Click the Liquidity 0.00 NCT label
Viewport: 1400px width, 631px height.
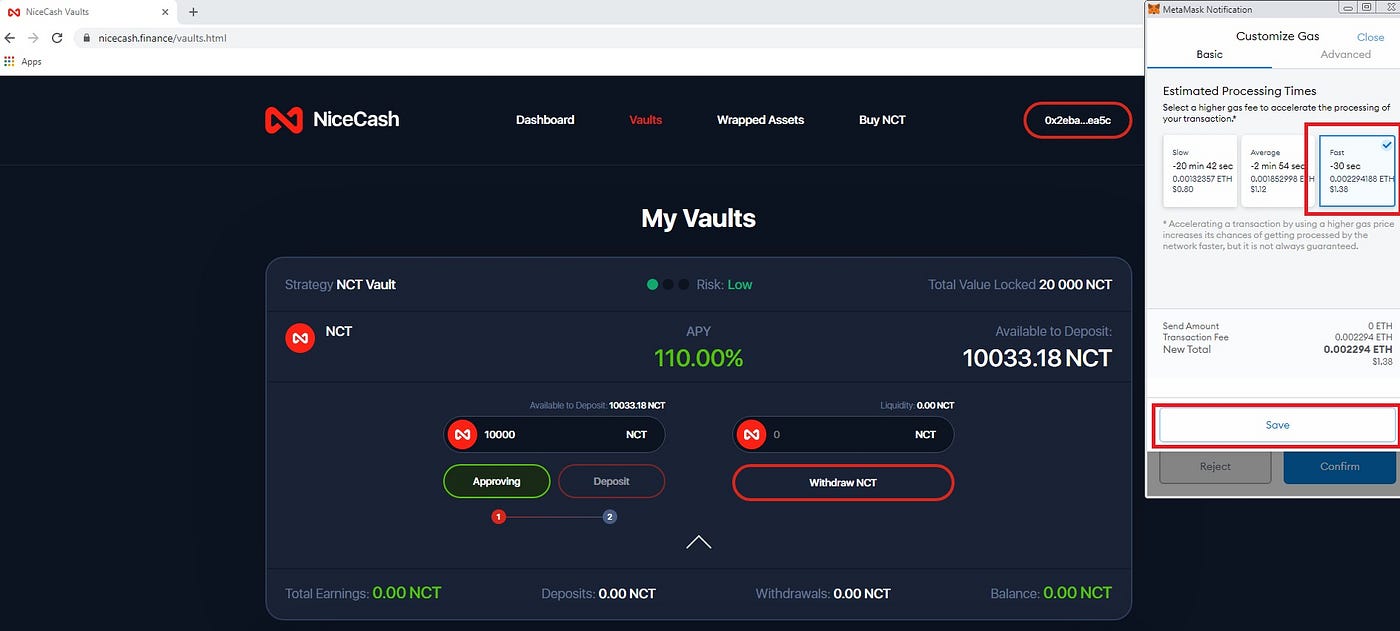click(917, 406)
